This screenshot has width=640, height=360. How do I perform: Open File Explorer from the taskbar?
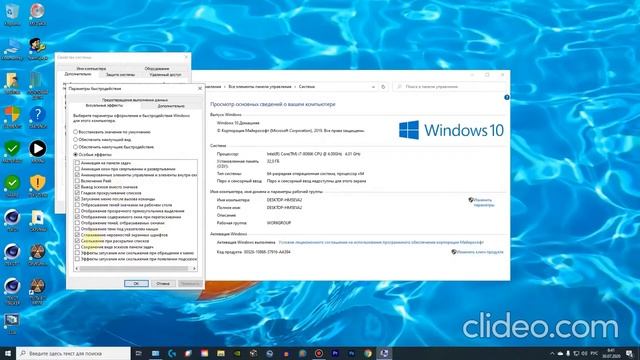[x=221, y=353]
